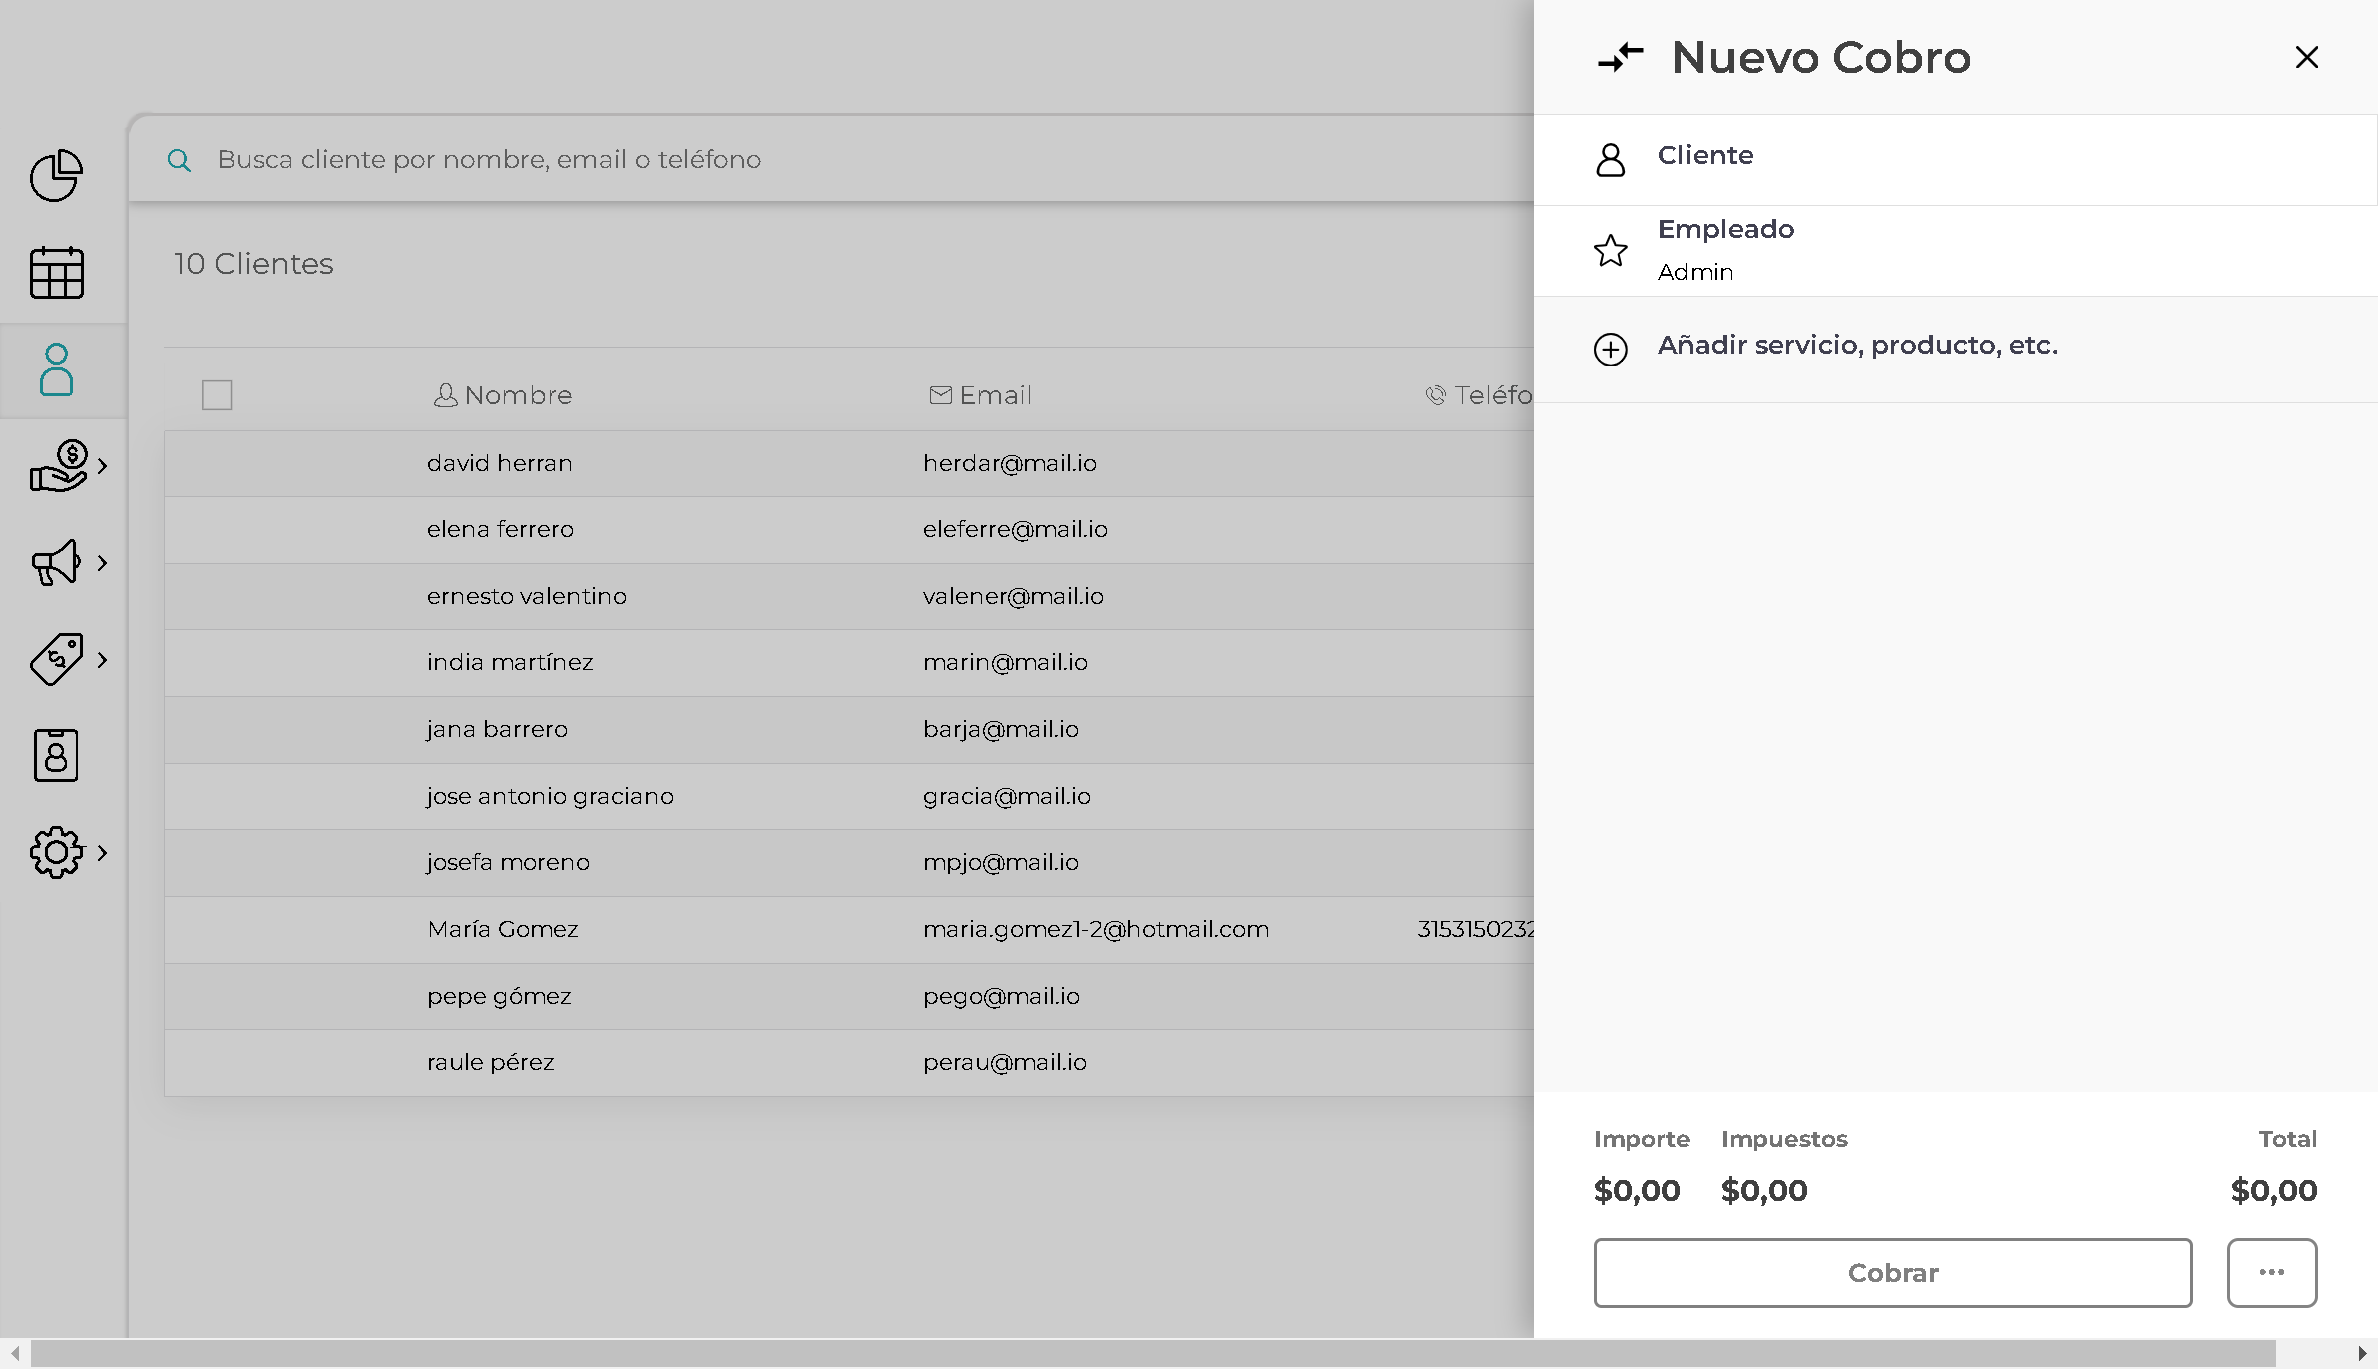Click email valener@mail.io
Viewport: 2378px width, 1369px height.
pos(1013,596)
